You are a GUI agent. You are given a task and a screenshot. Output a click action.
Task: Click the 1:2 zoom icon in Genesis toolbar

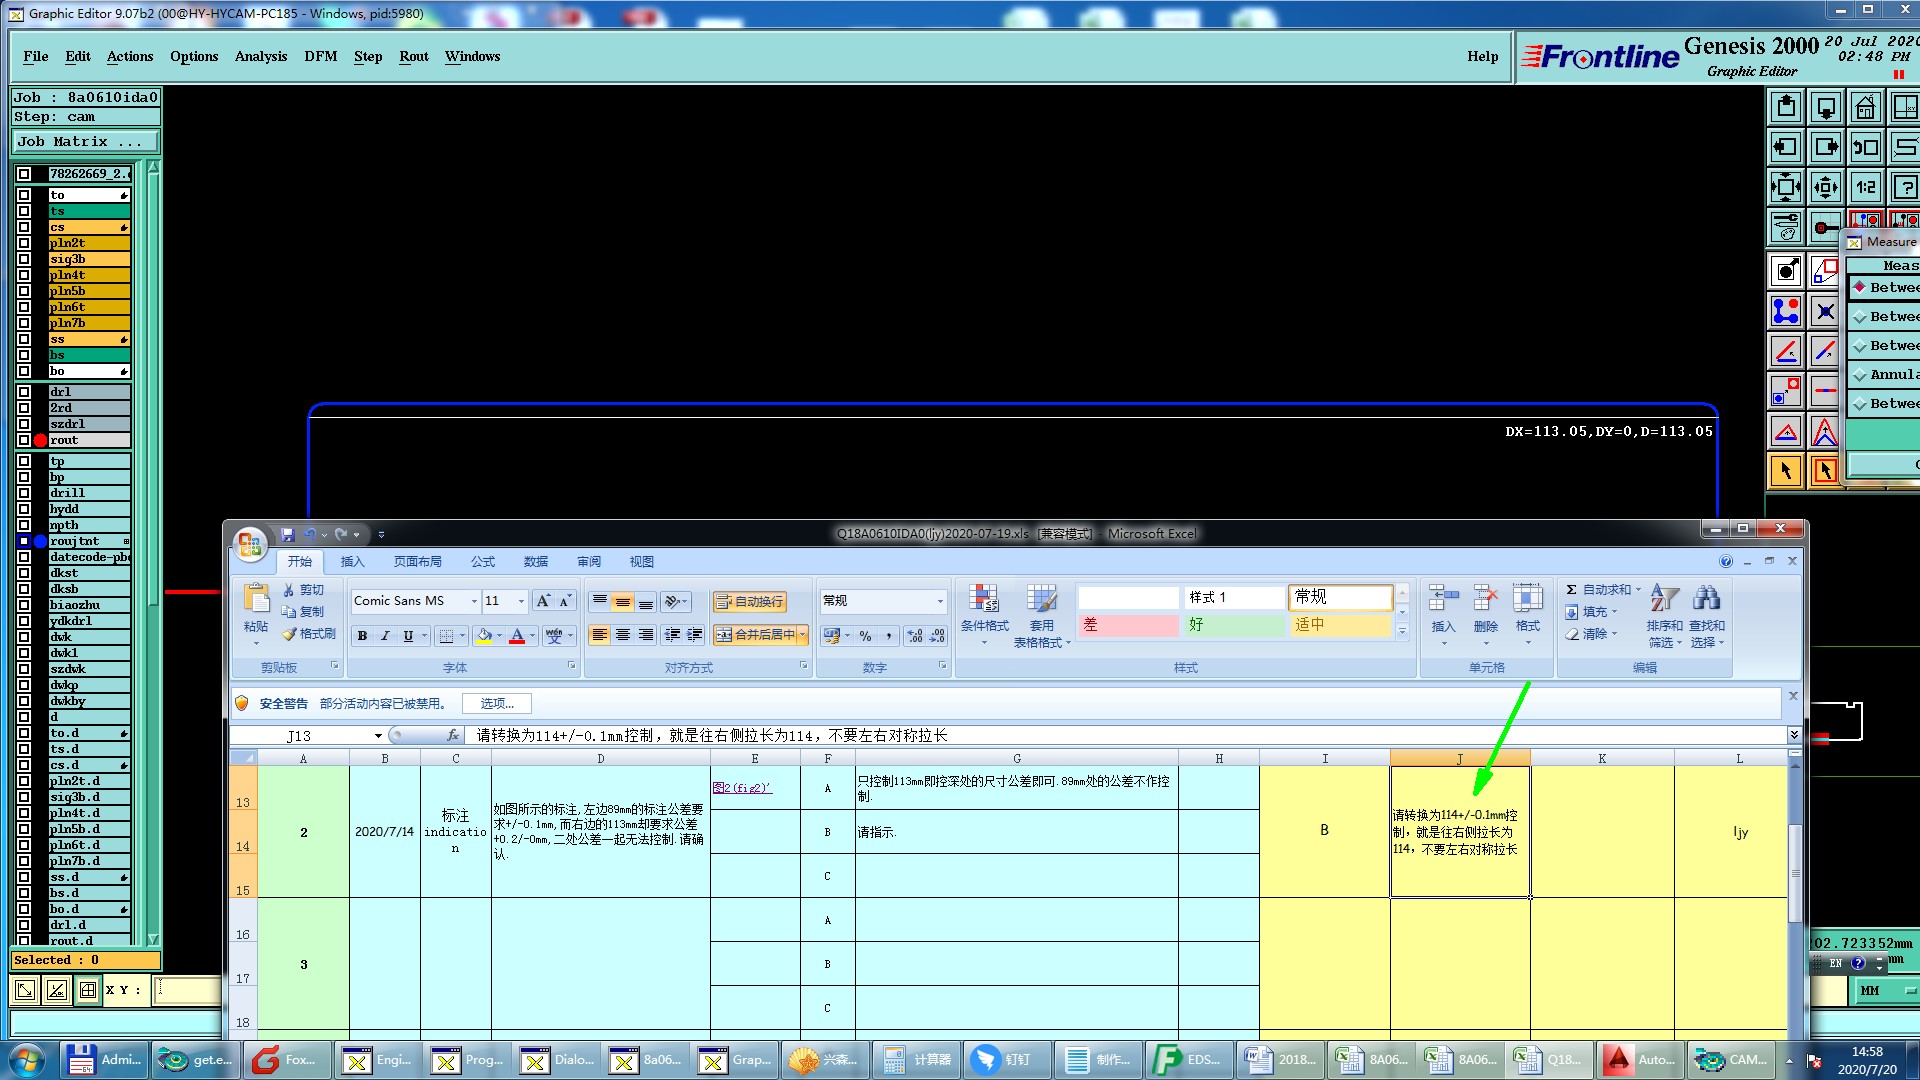(x=1866, y=187)
